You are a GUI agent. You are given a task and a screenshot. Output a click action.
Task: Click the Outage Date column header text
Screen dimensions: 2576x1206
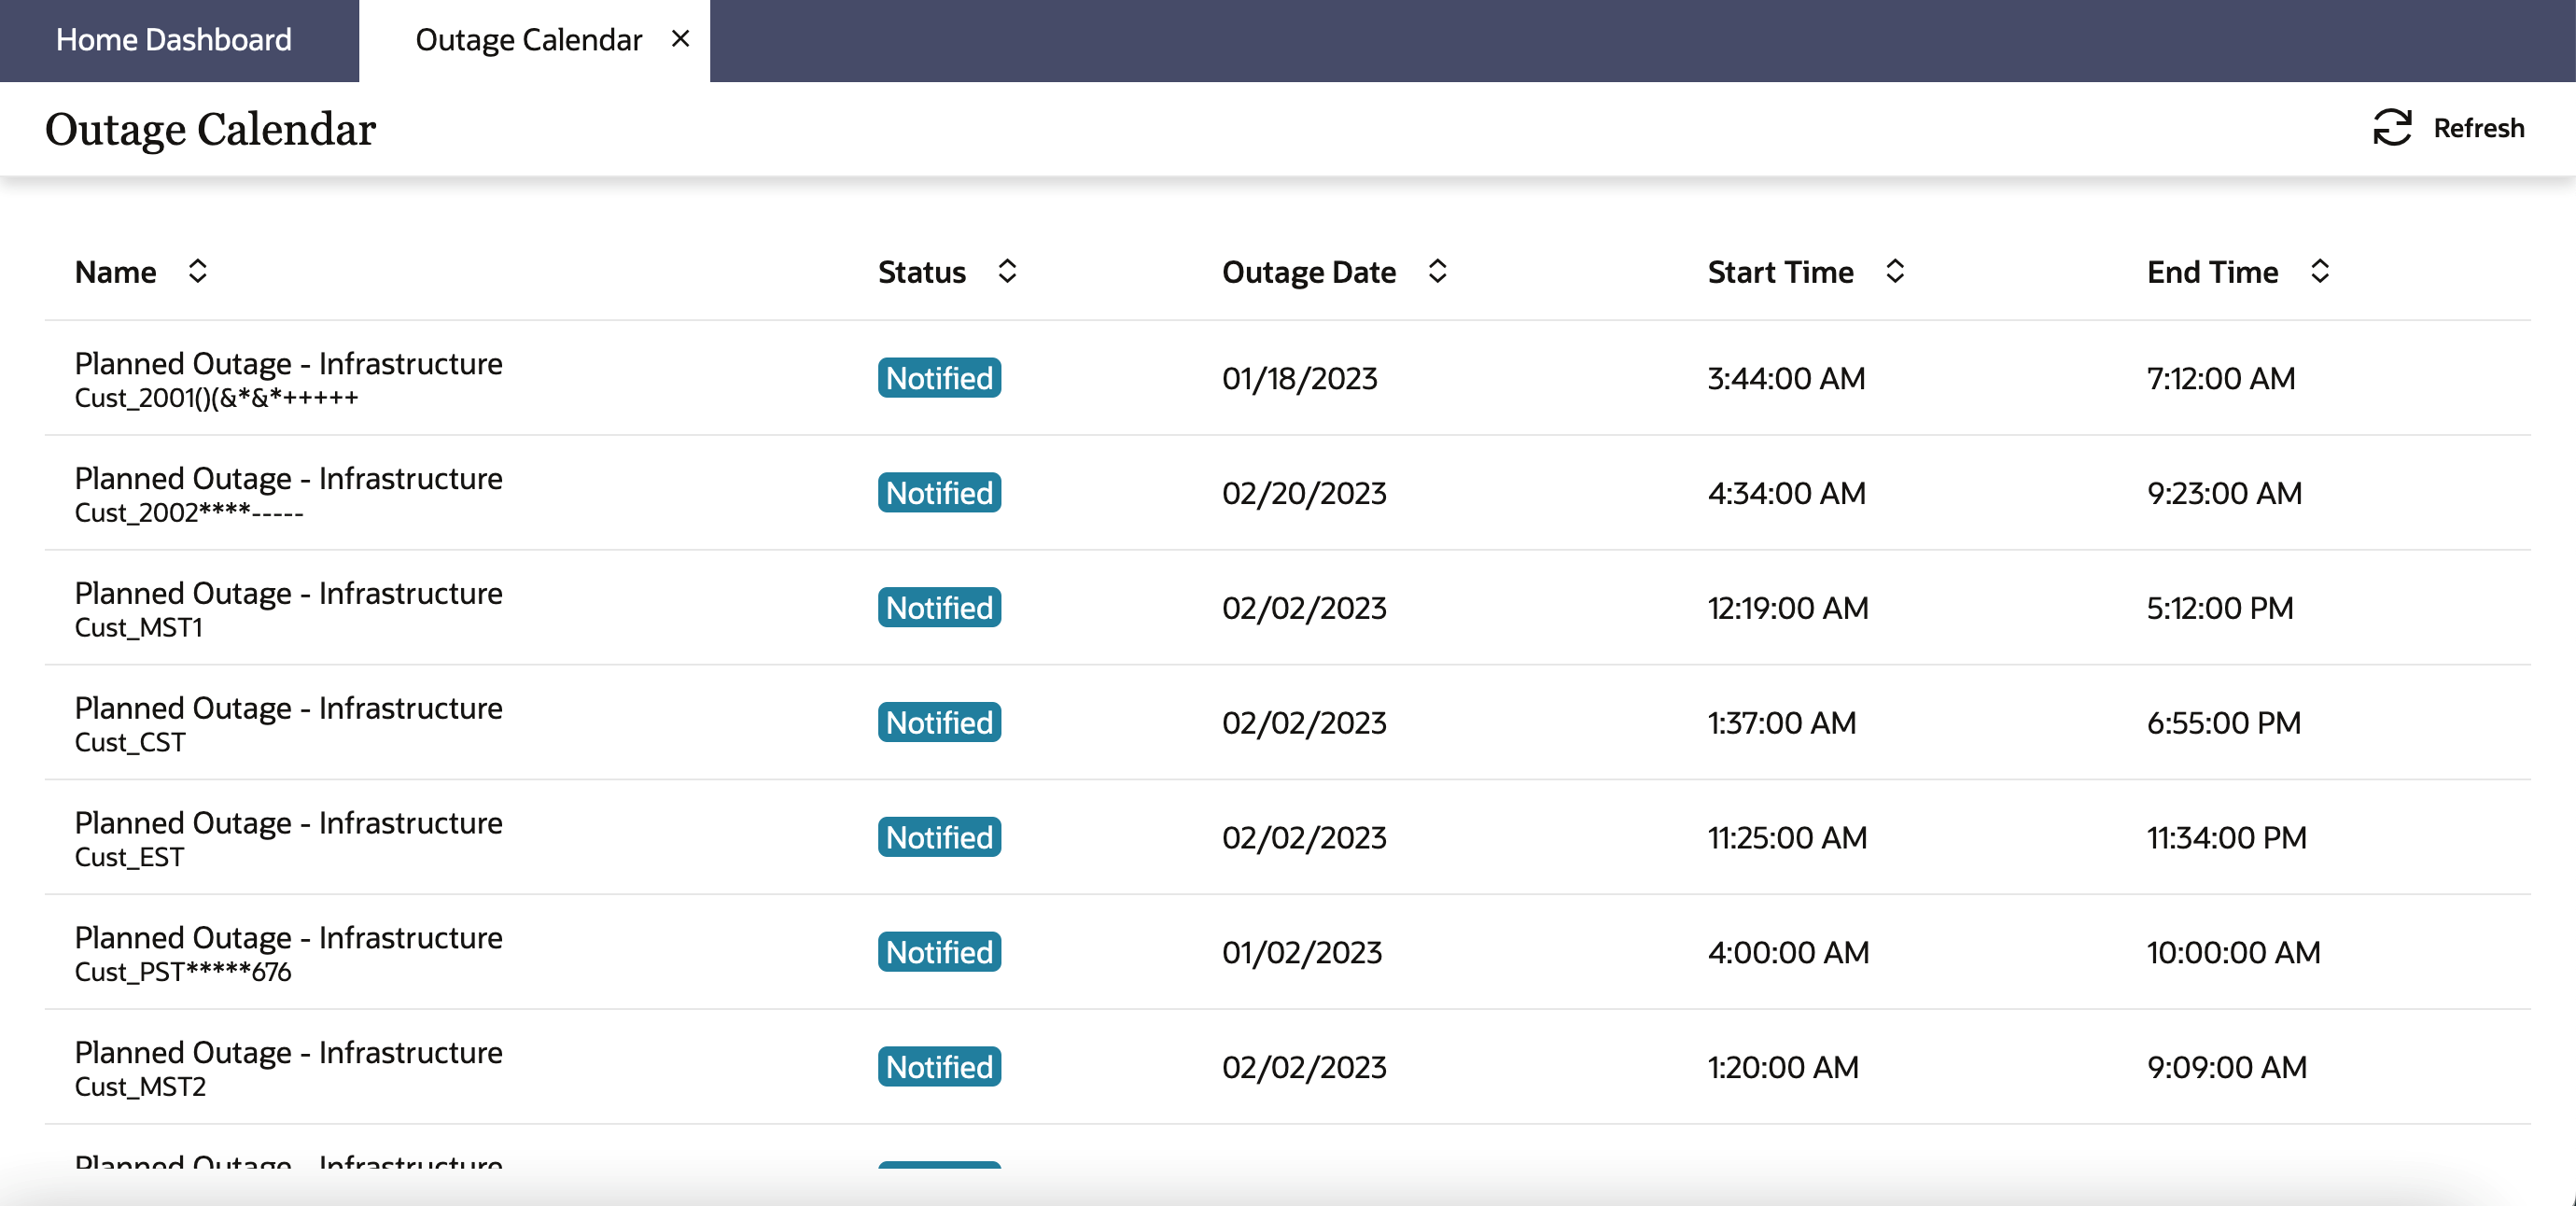[1308, 272]
